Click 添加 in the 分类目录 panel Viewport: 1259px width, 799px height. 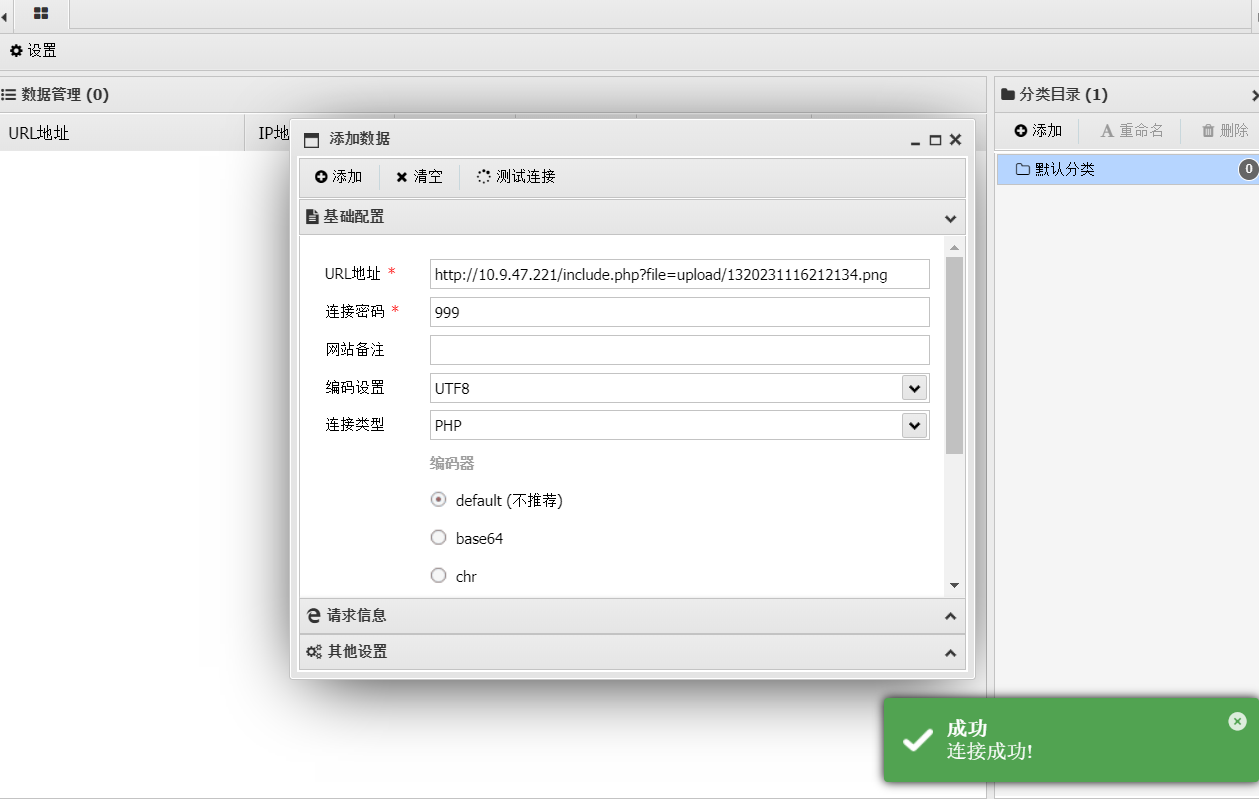pyautogui.click(x=1038, y=131)
